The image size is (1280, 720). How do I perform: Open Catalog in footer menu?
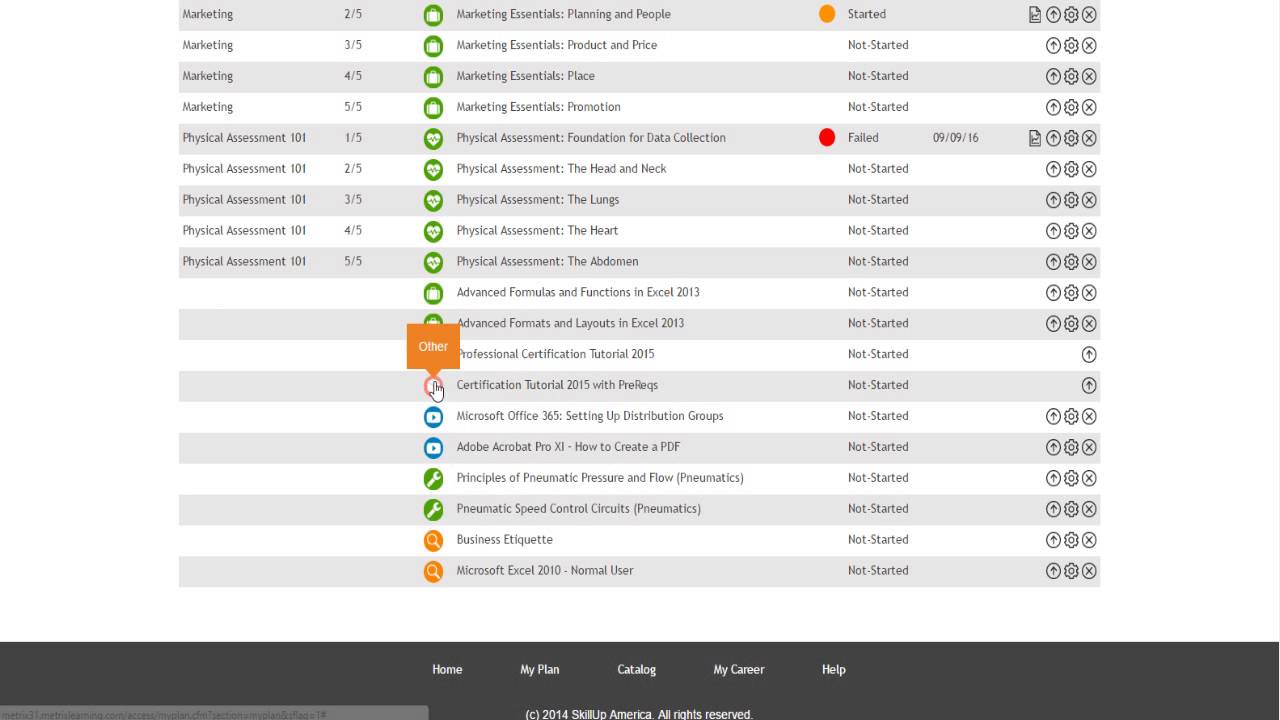tap(636, 670)
